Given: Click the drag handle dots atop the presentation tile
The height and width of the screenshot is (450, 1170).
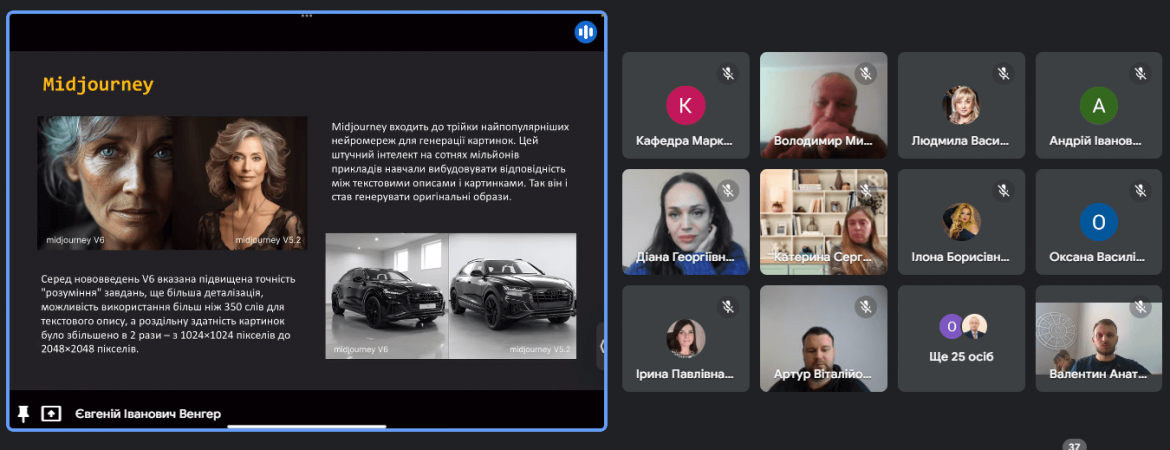Looking at the screenshot, I should tap(307, 16).
